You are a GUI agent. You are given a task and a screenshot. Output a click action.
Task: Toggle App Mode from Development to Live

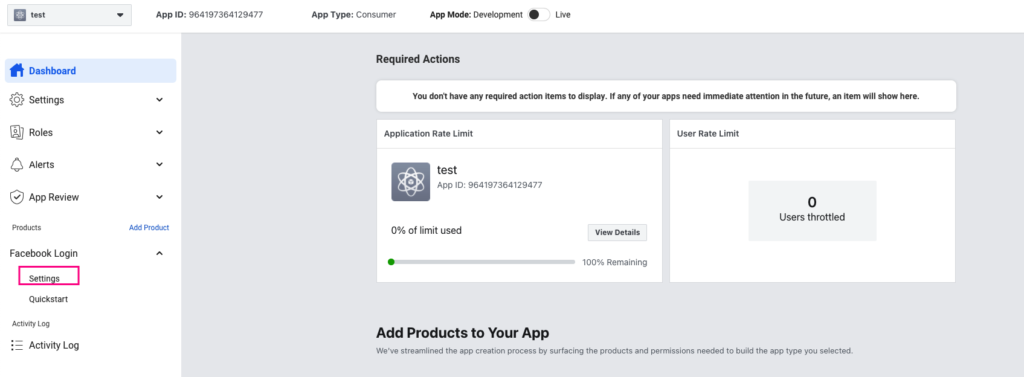click(539, 14)
